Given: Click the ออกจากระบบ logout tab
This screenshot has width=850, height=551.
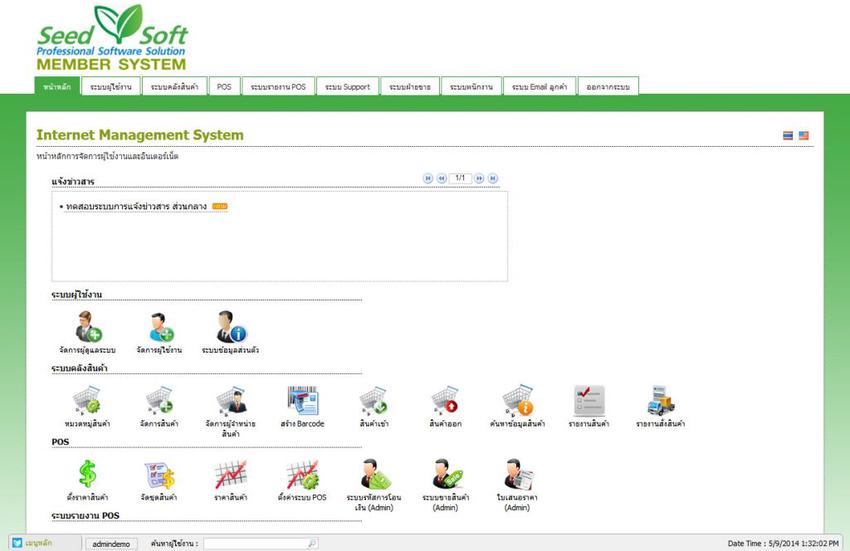Looking at the screenshot, I should coord(608,86).
